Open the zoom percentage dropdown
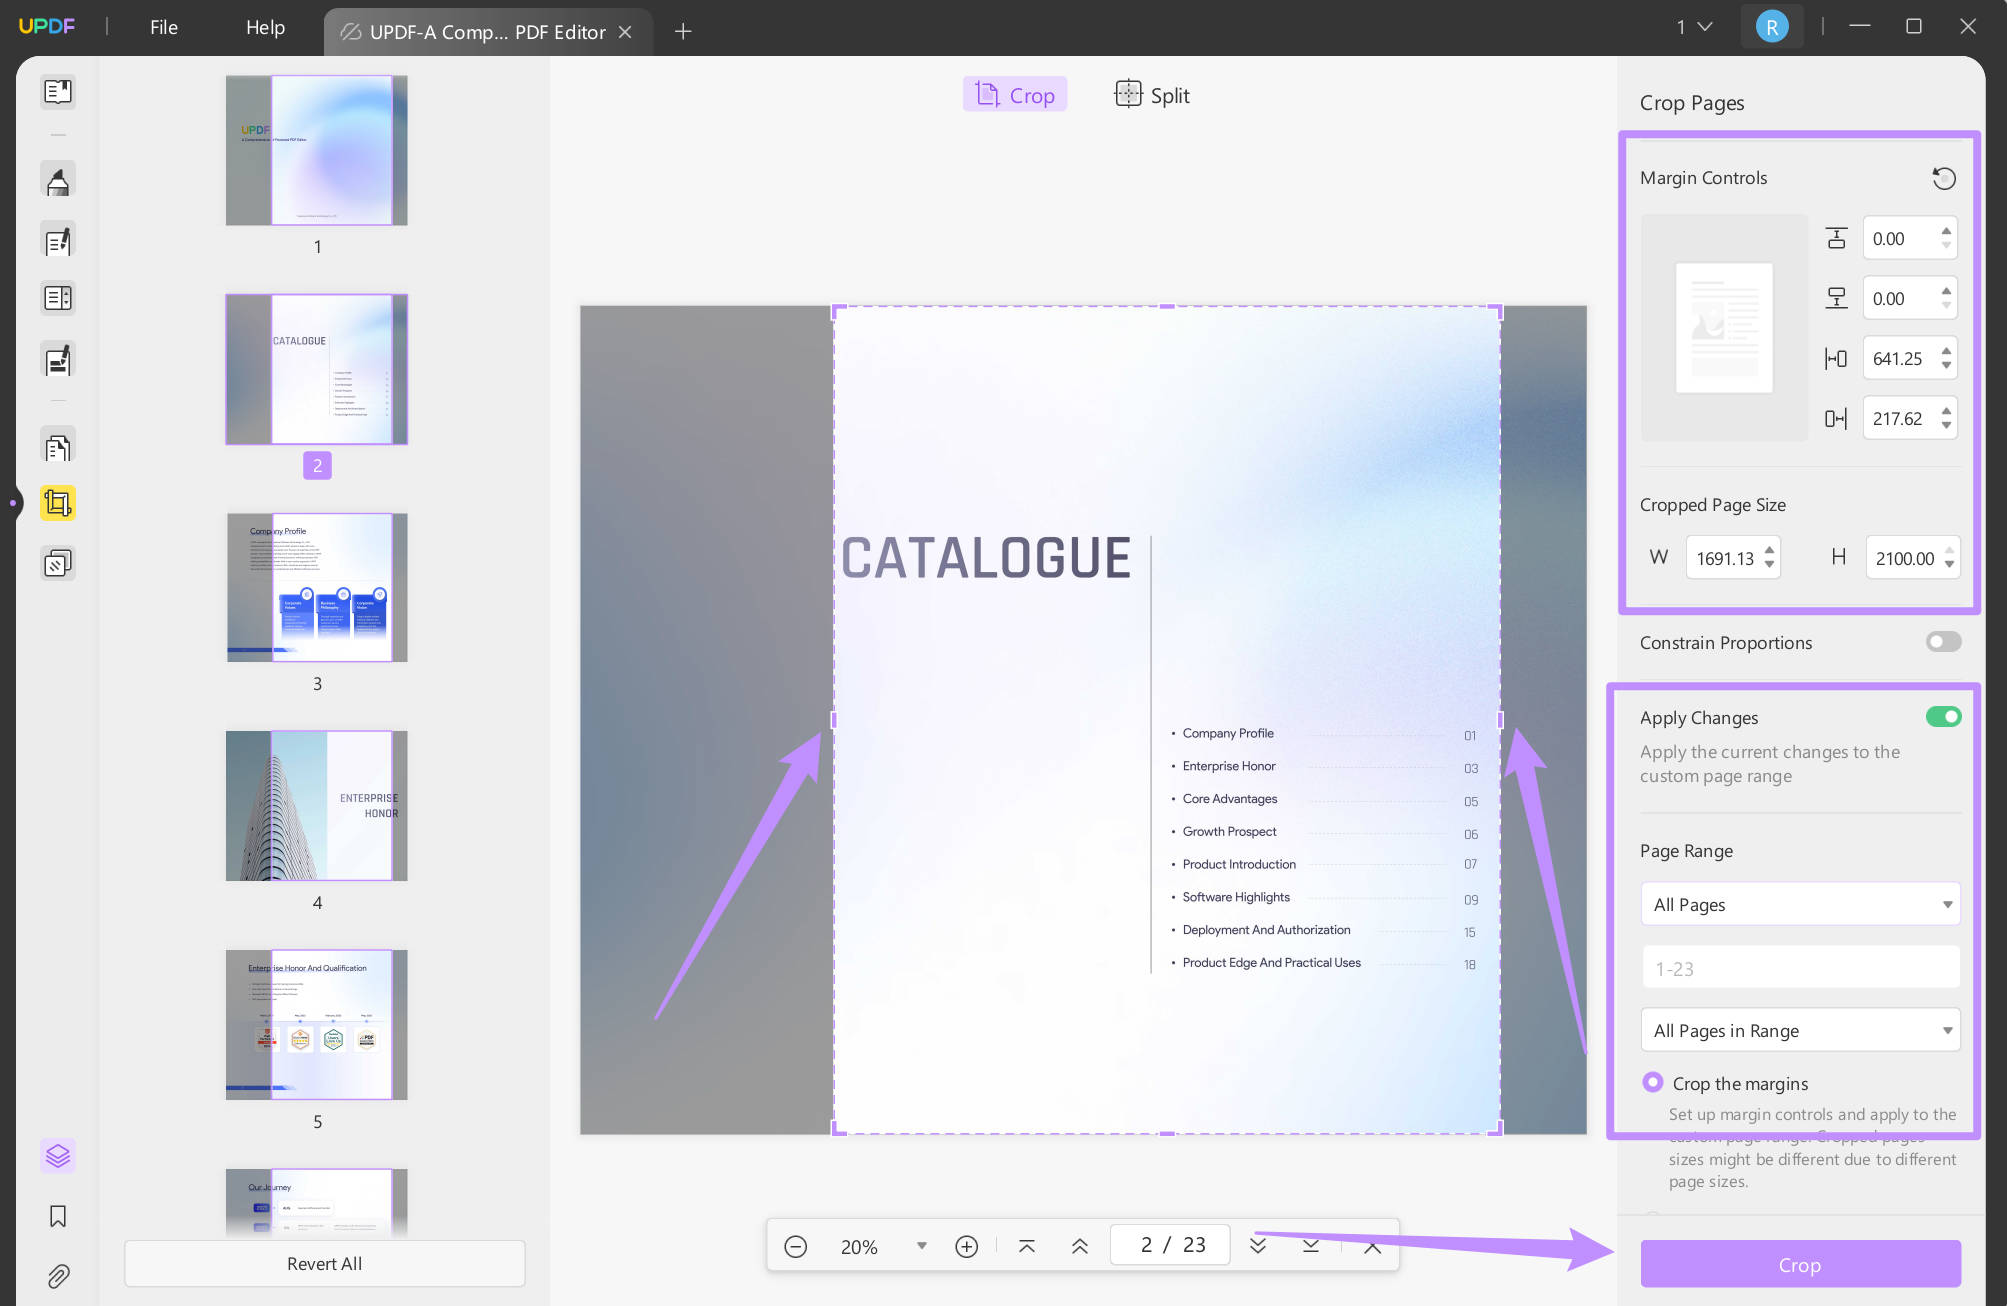The height and width of the screenshot is (1306, 2007). pos(921,1245)
